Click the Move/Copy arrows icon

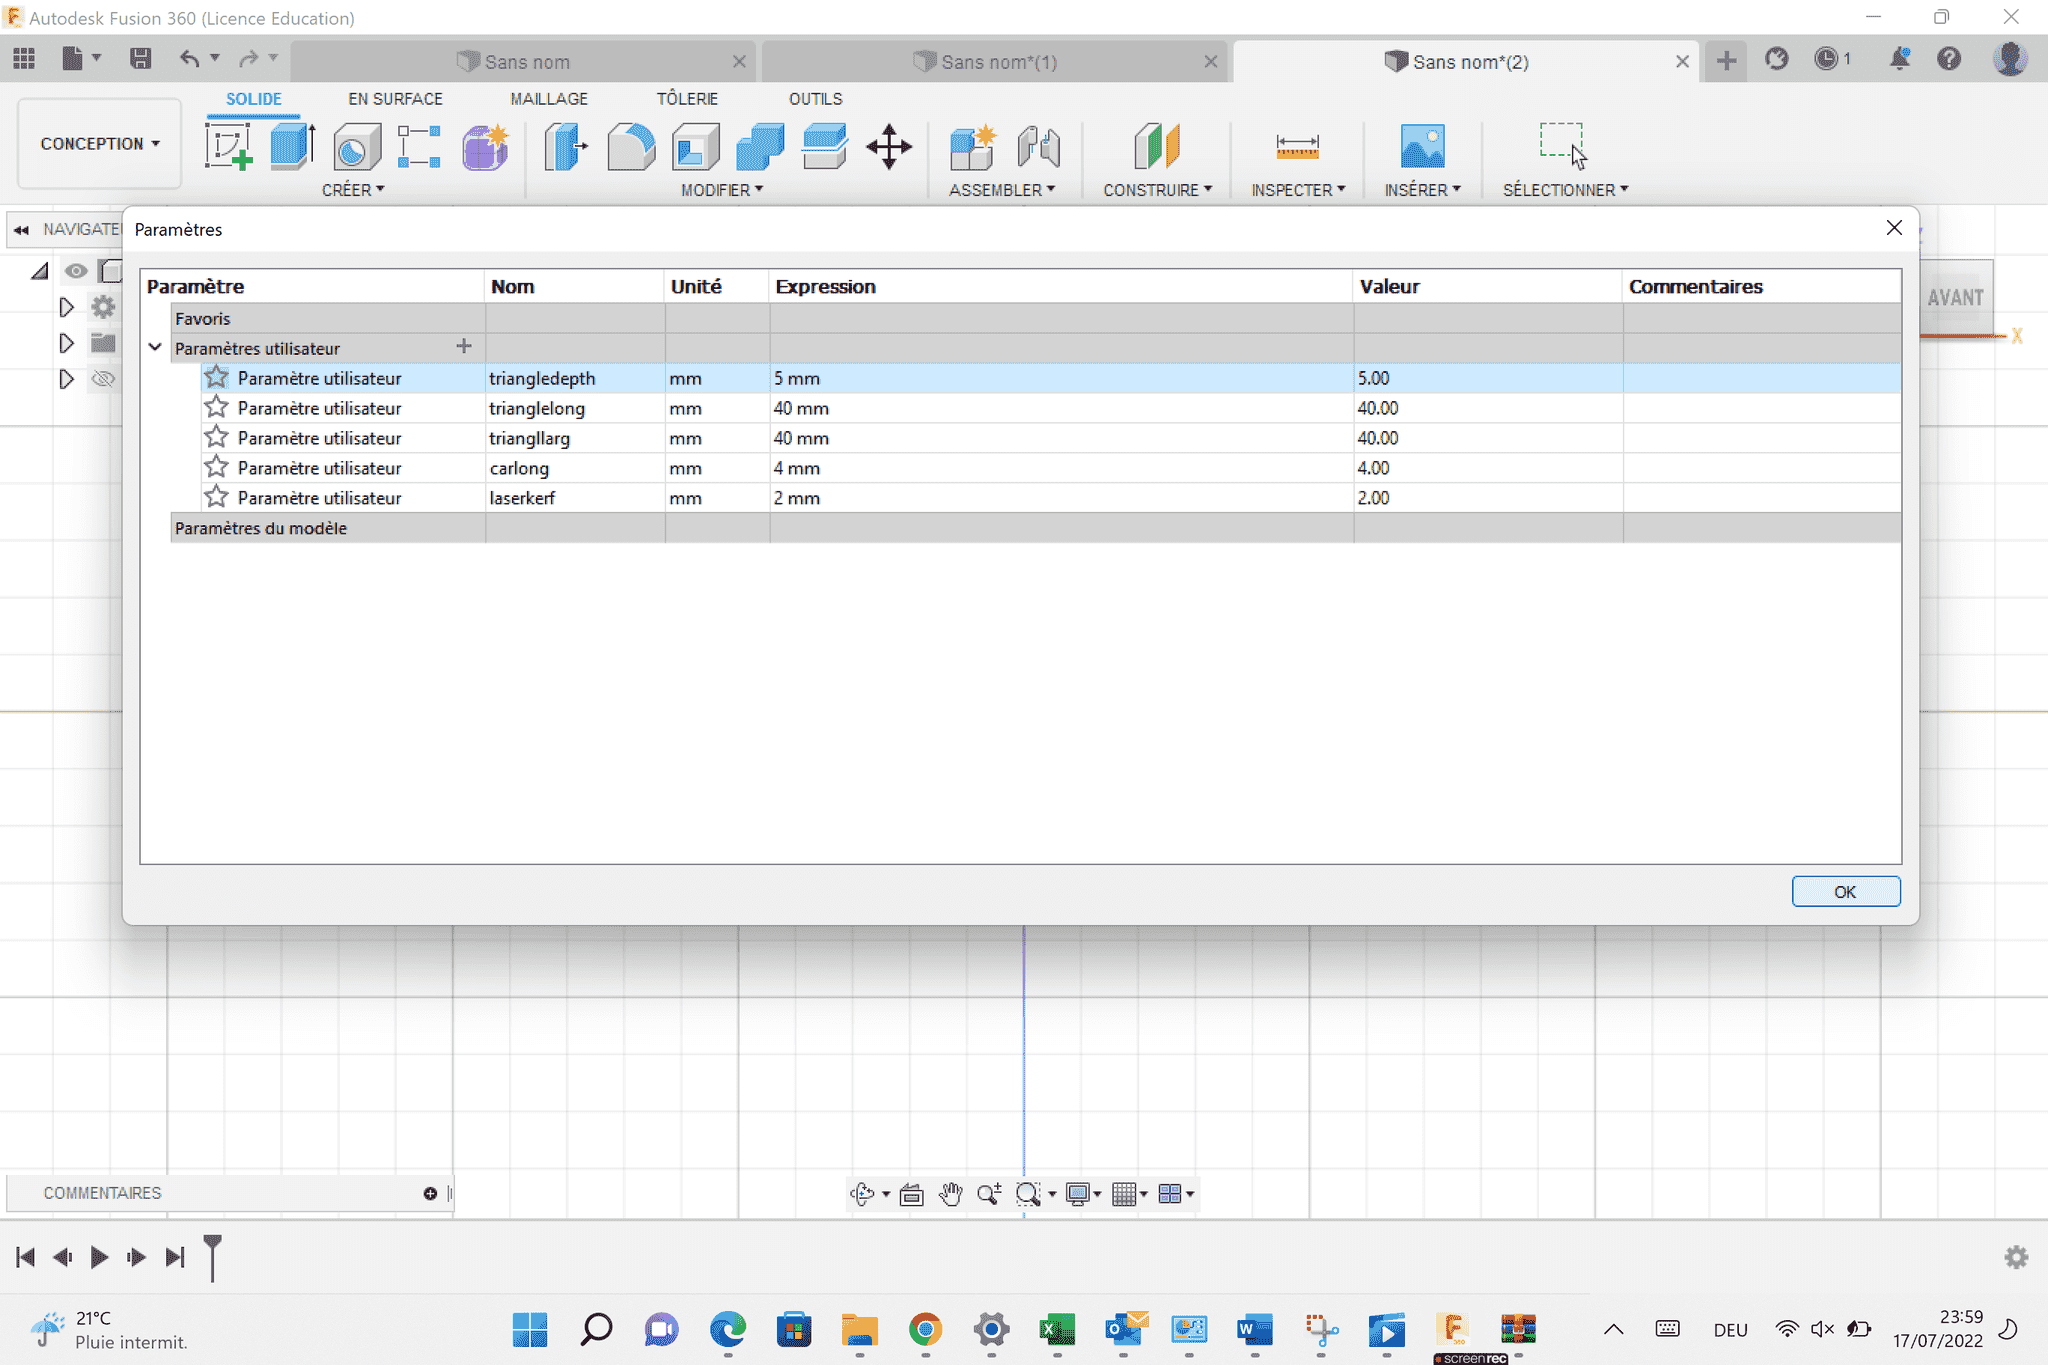coord(888,147)
